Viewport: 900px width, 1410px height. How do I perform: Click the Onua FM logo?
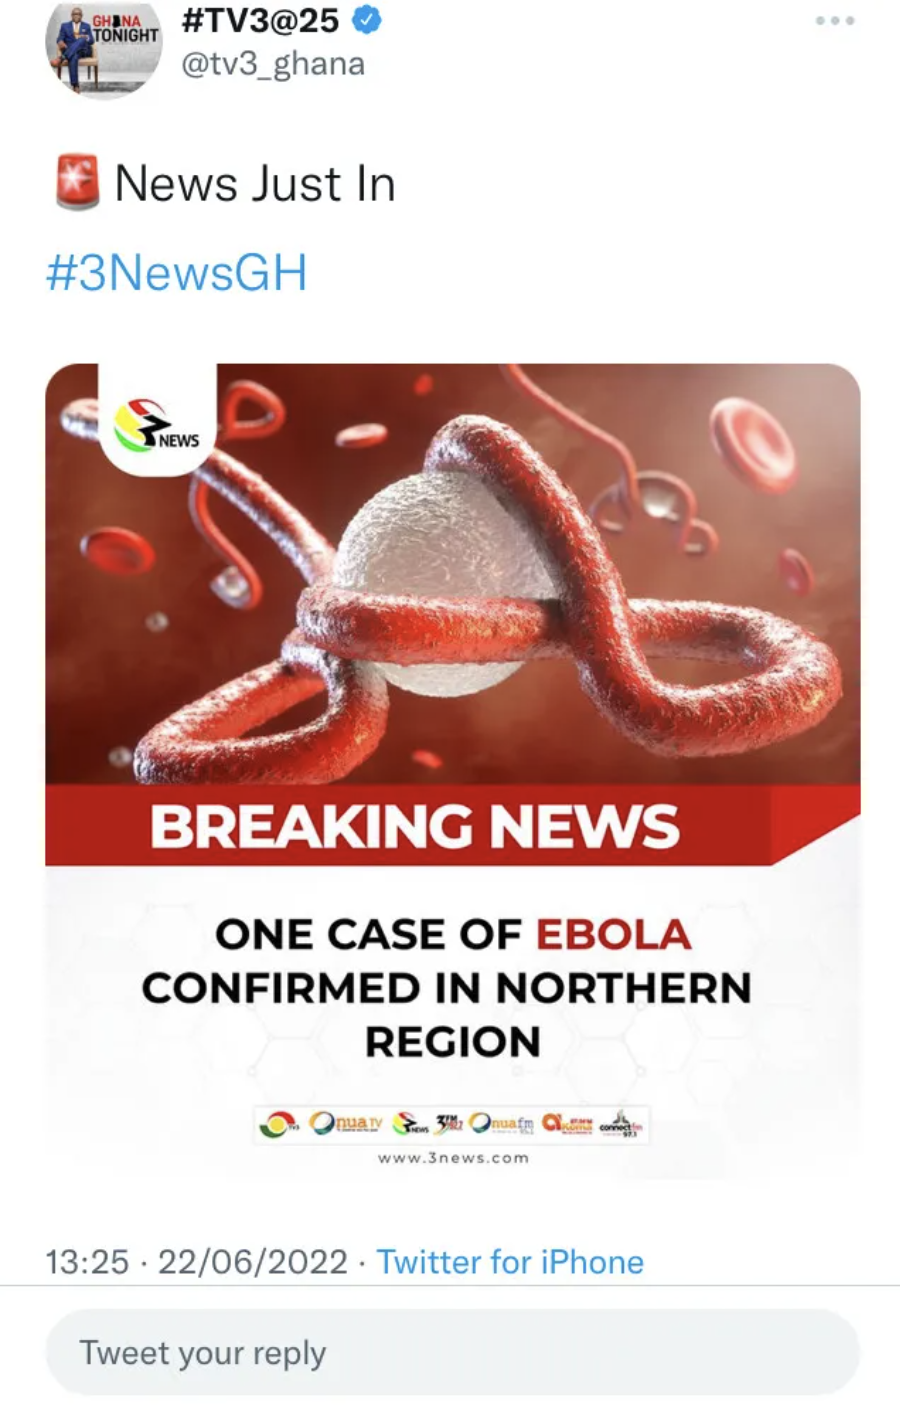click(x=501, y=1124)
